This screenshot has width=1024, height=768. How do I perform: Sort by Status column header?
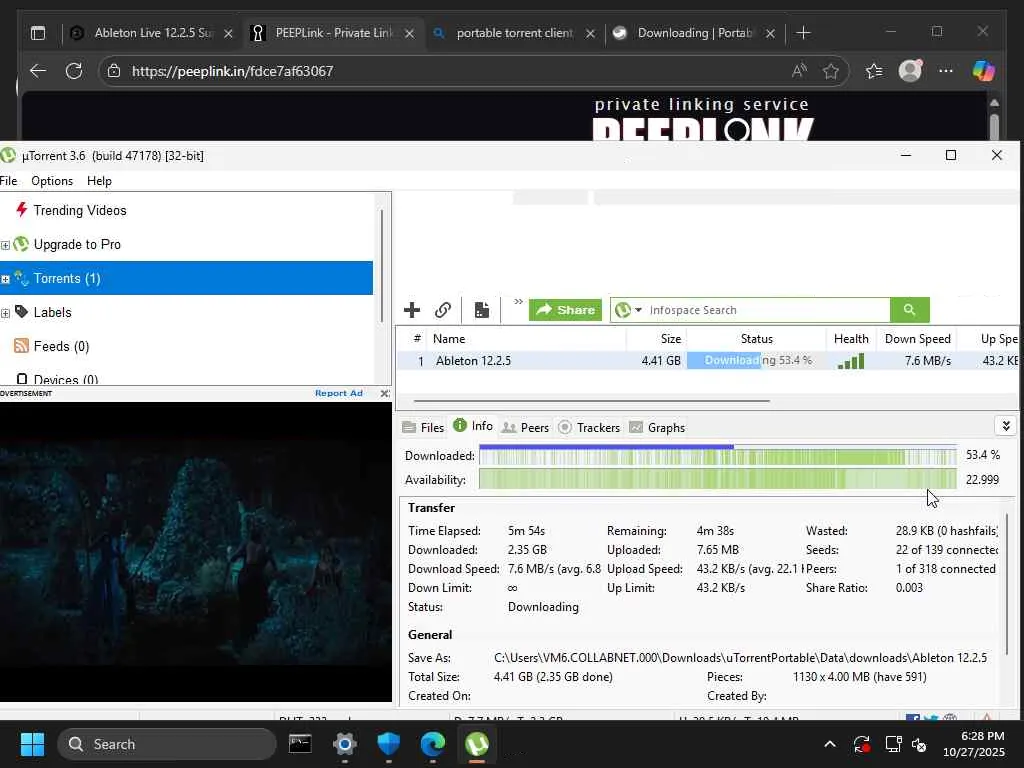(x=756, y=339)
